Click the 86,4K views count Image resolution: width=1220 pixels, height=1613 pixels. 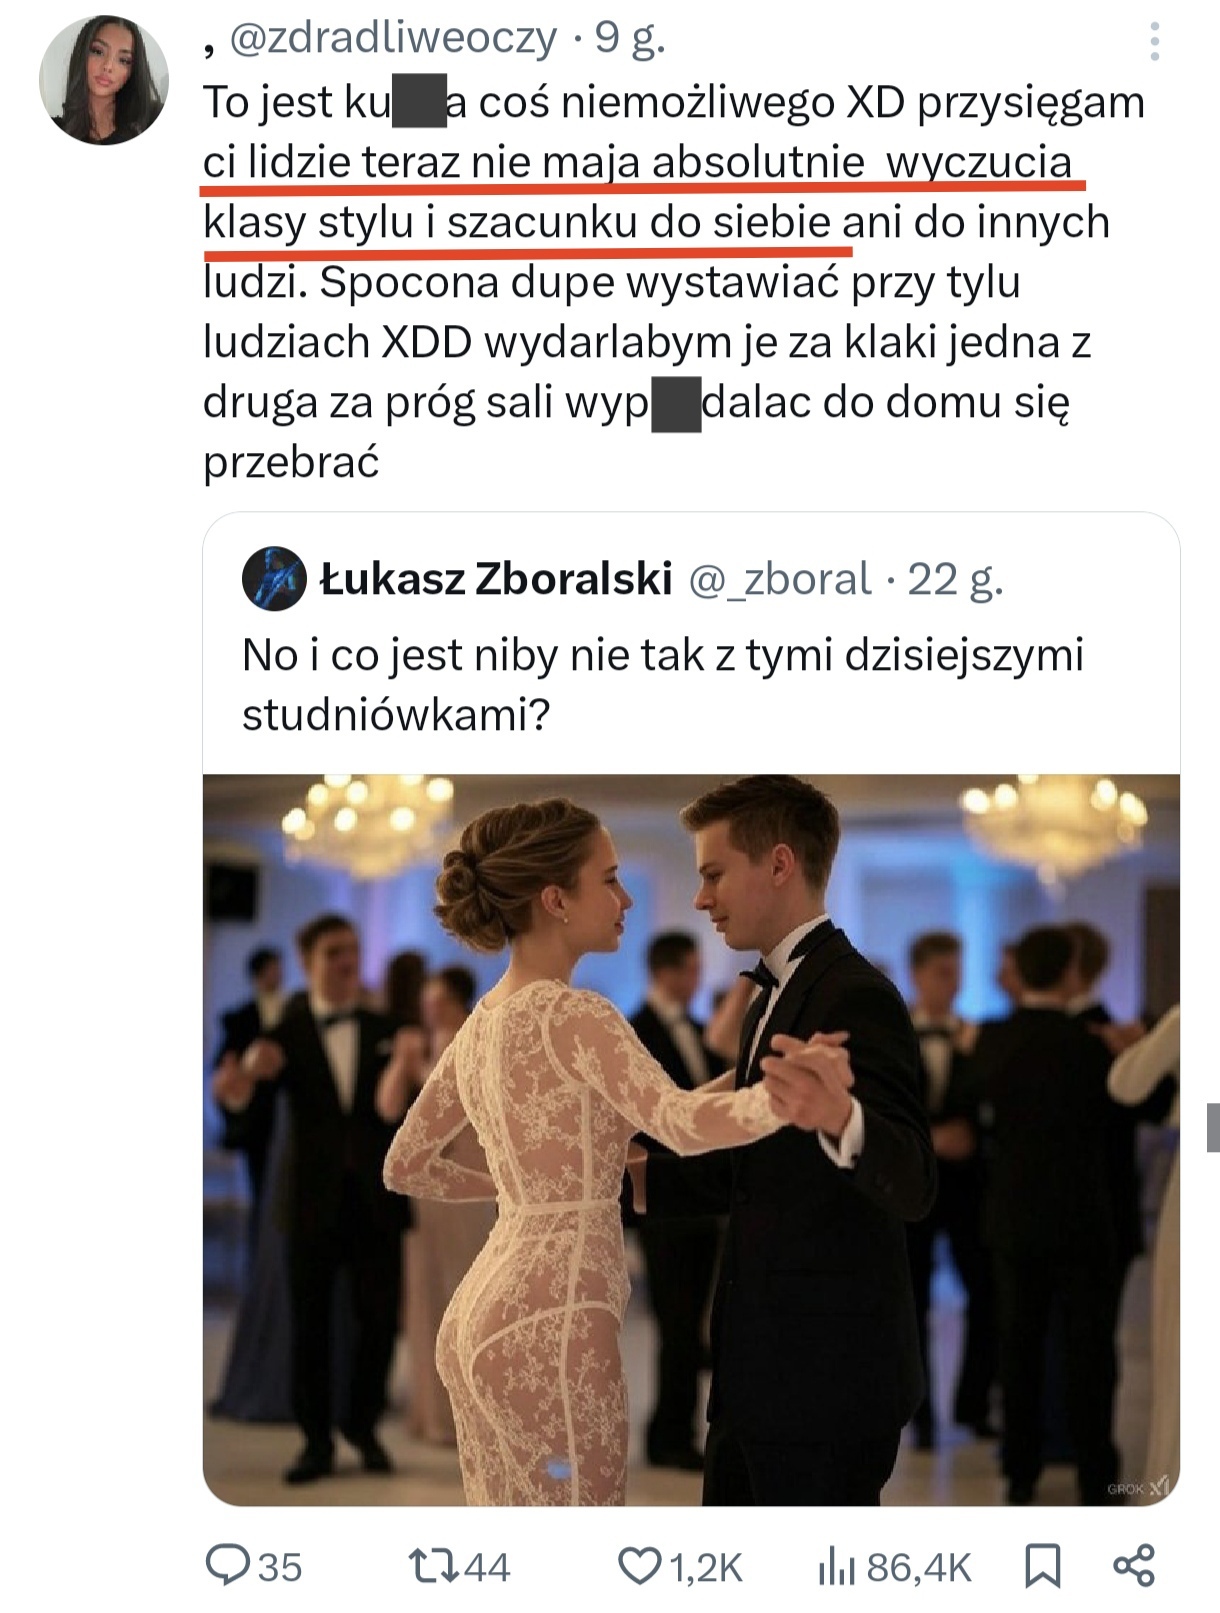click(918, 1567)
